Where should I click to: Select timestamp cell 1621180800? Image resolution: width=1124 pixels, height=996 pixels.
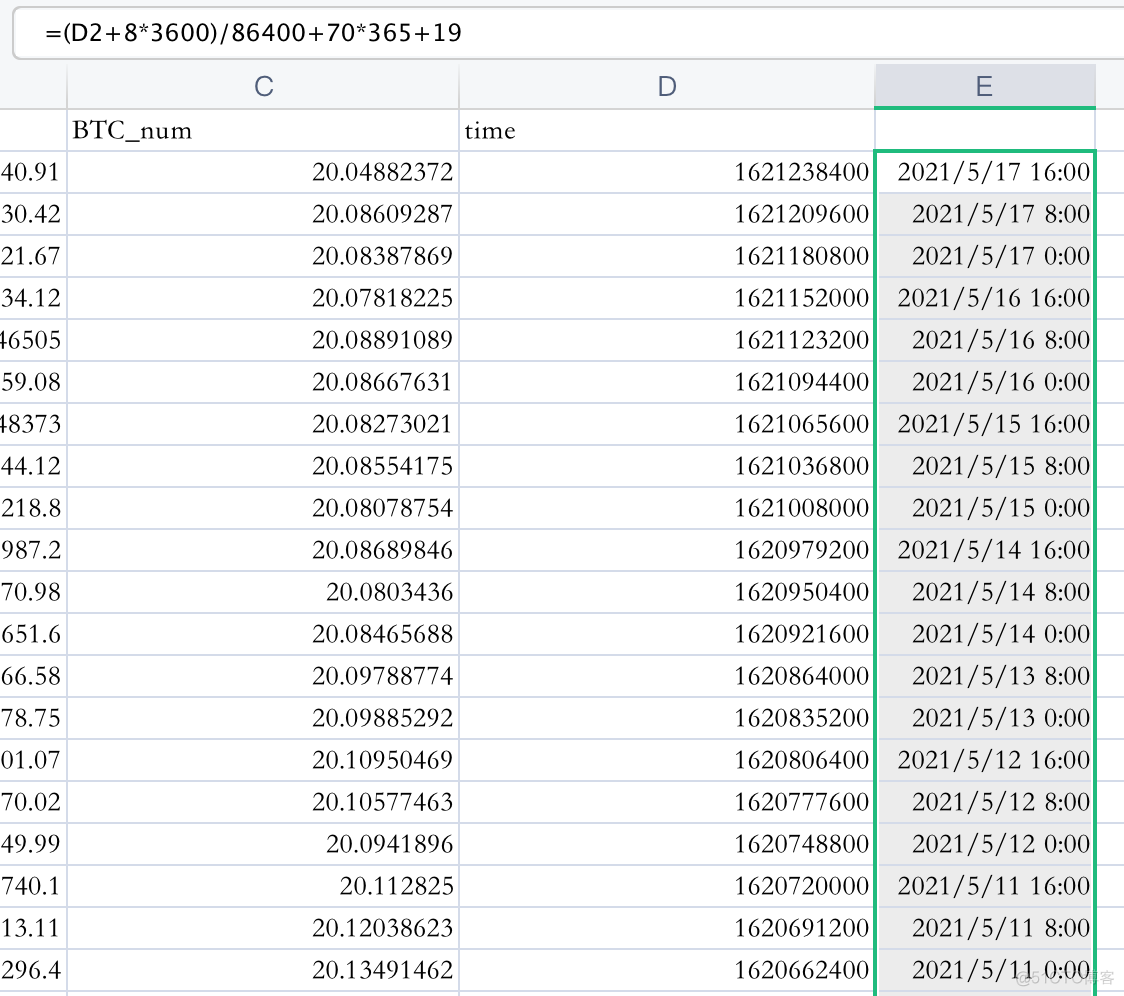(x=667, y=256)
